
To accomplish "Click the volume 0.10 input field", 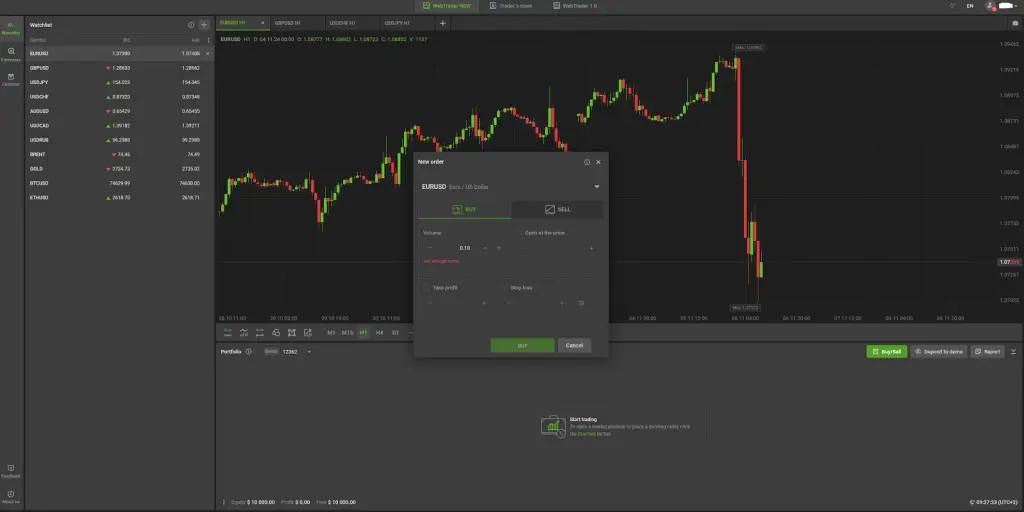I will (464, 248).
